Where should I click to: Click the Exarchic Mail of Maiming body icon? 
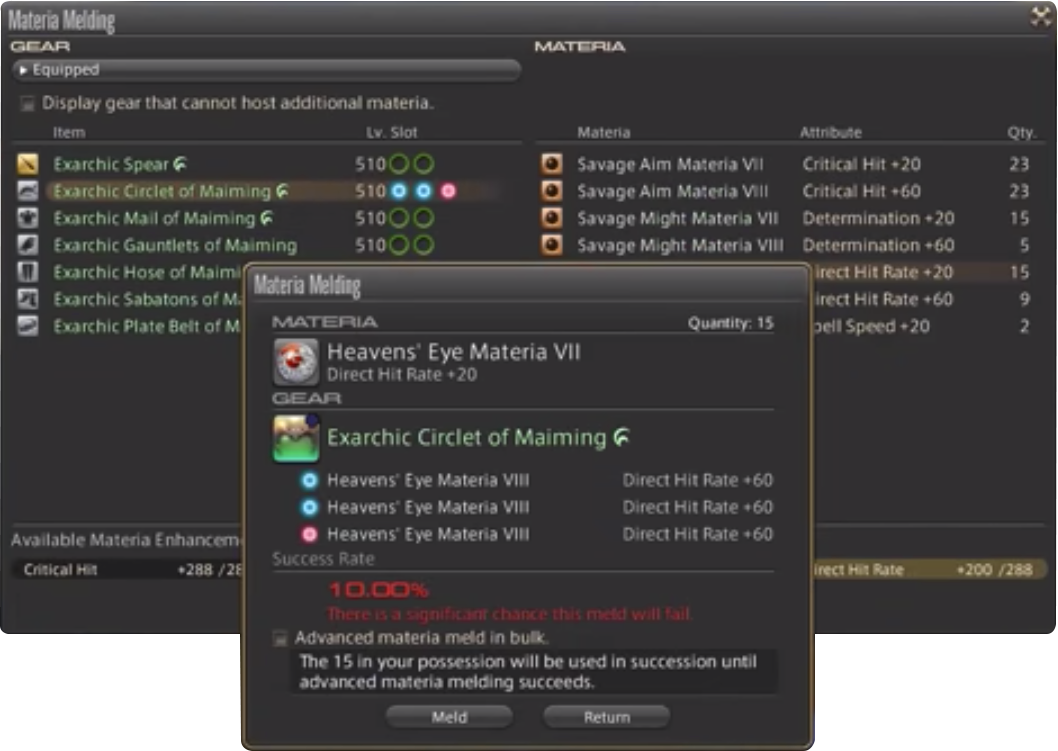[x=28, y=218]
